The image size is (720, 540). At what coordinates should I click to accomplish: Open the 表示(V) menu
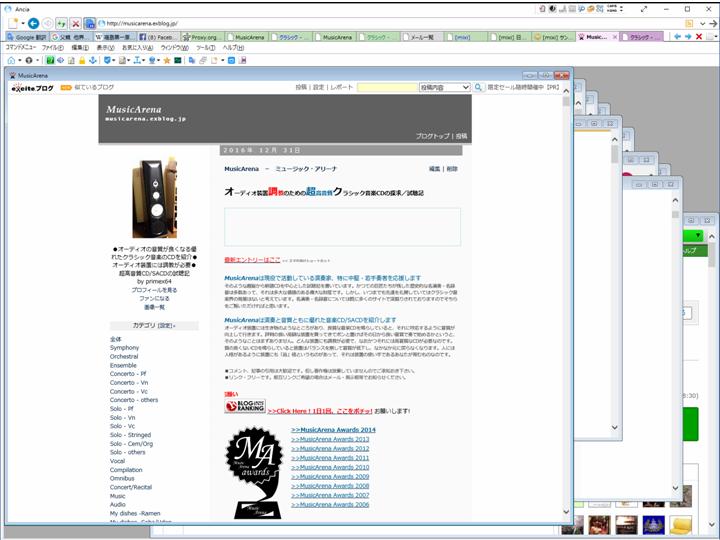[105, 48]
